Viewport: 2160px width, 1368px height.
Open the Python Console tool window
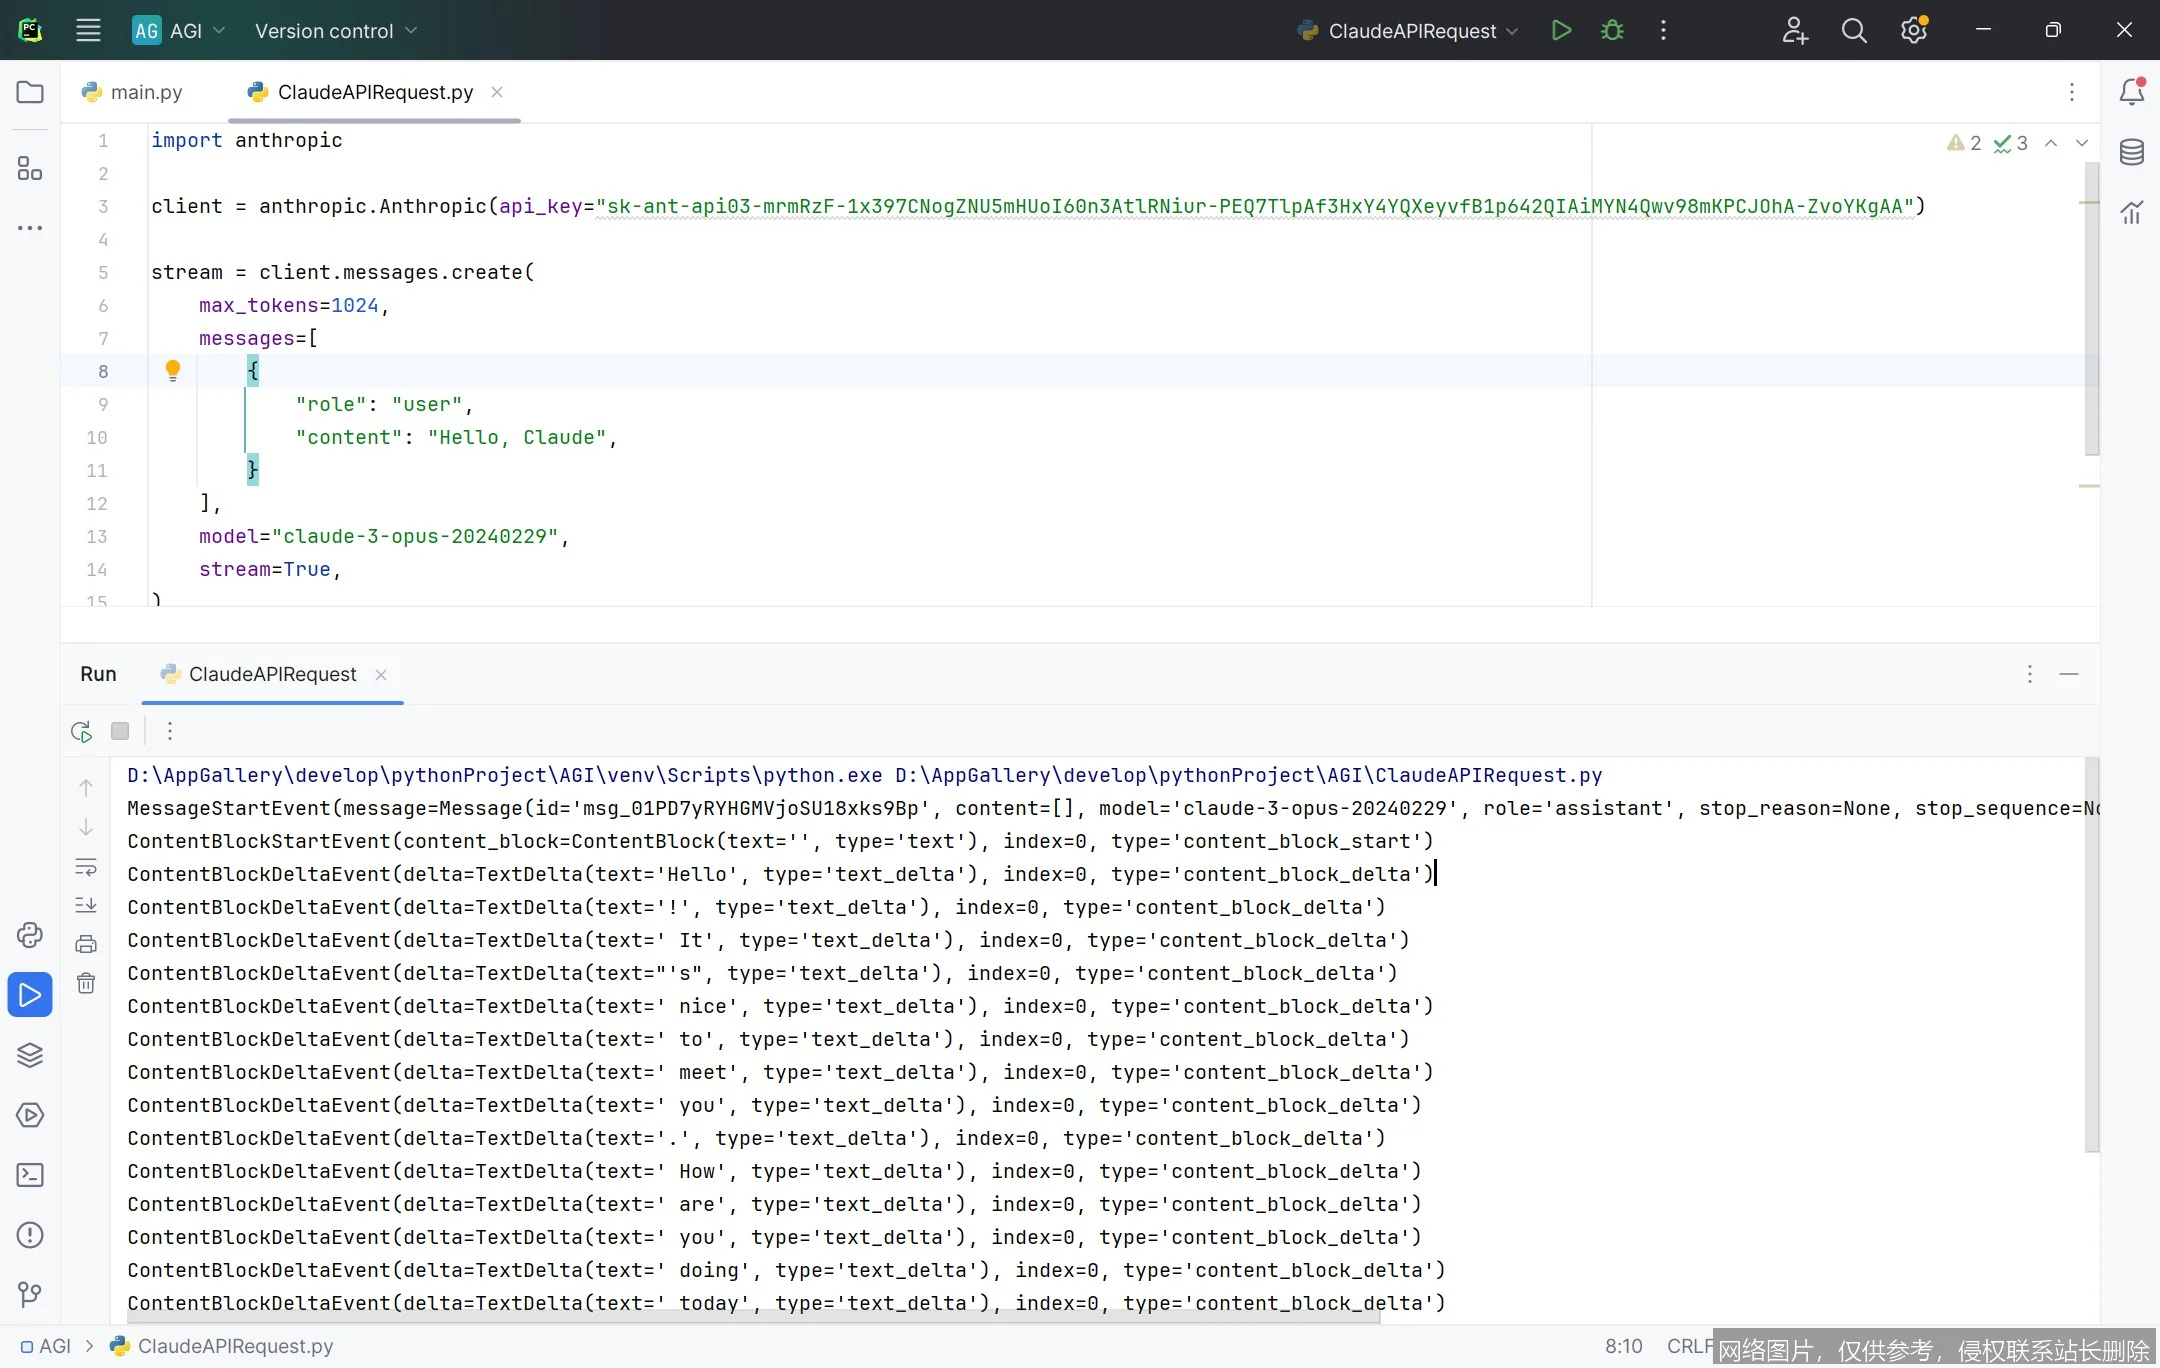pyautogui.click(x=30, y=935)
